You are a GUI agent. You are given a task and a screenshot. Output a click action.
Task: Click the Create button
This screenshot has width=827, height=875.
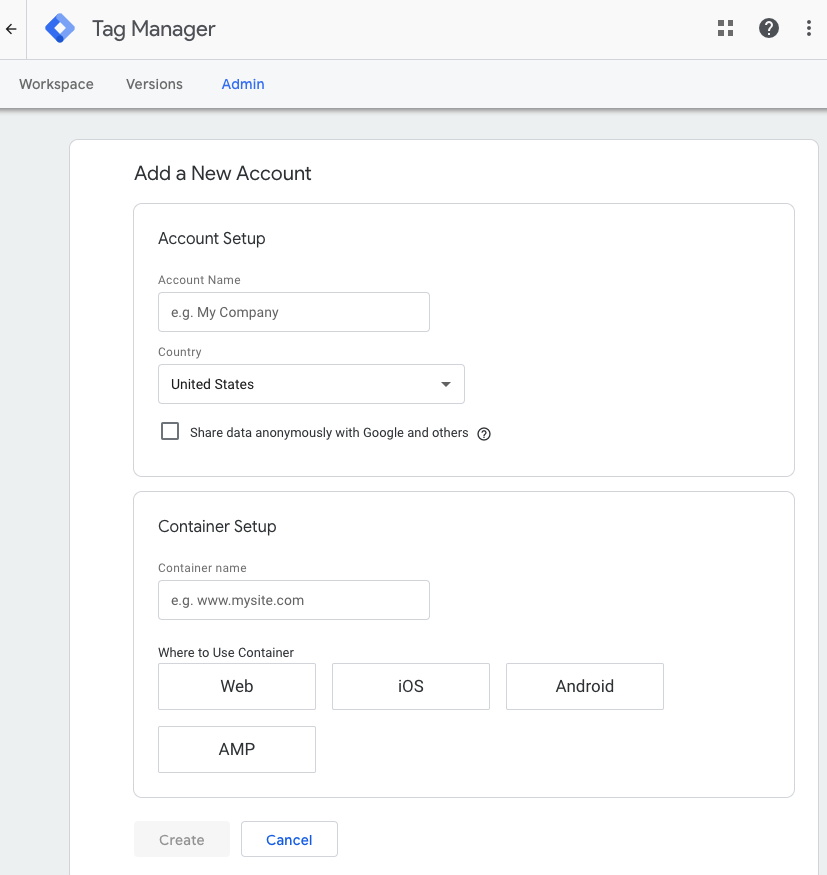[182, 839]
